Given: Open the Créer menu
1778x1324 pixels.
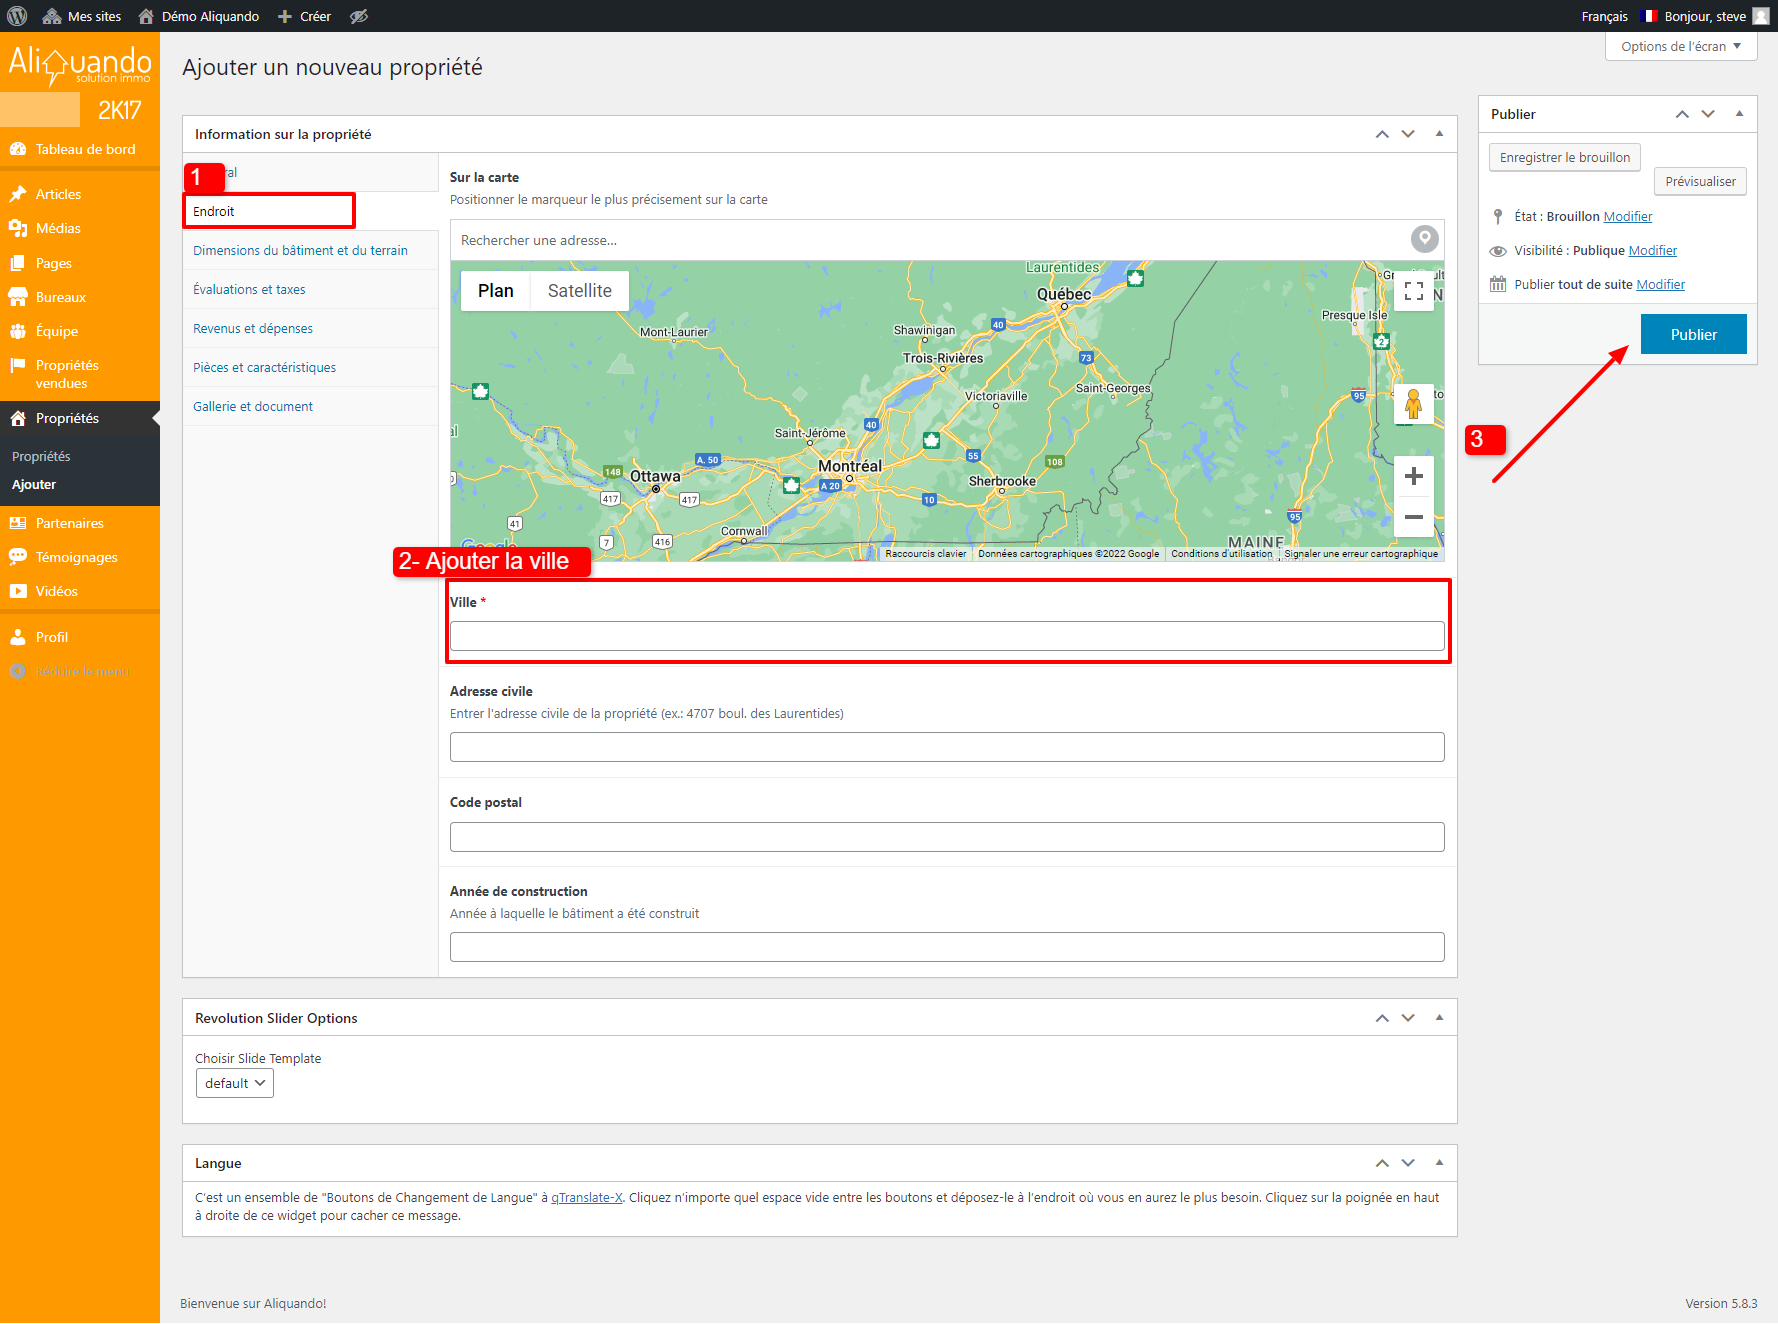Looking at the screenshot, I should click(x=304, y=16).
